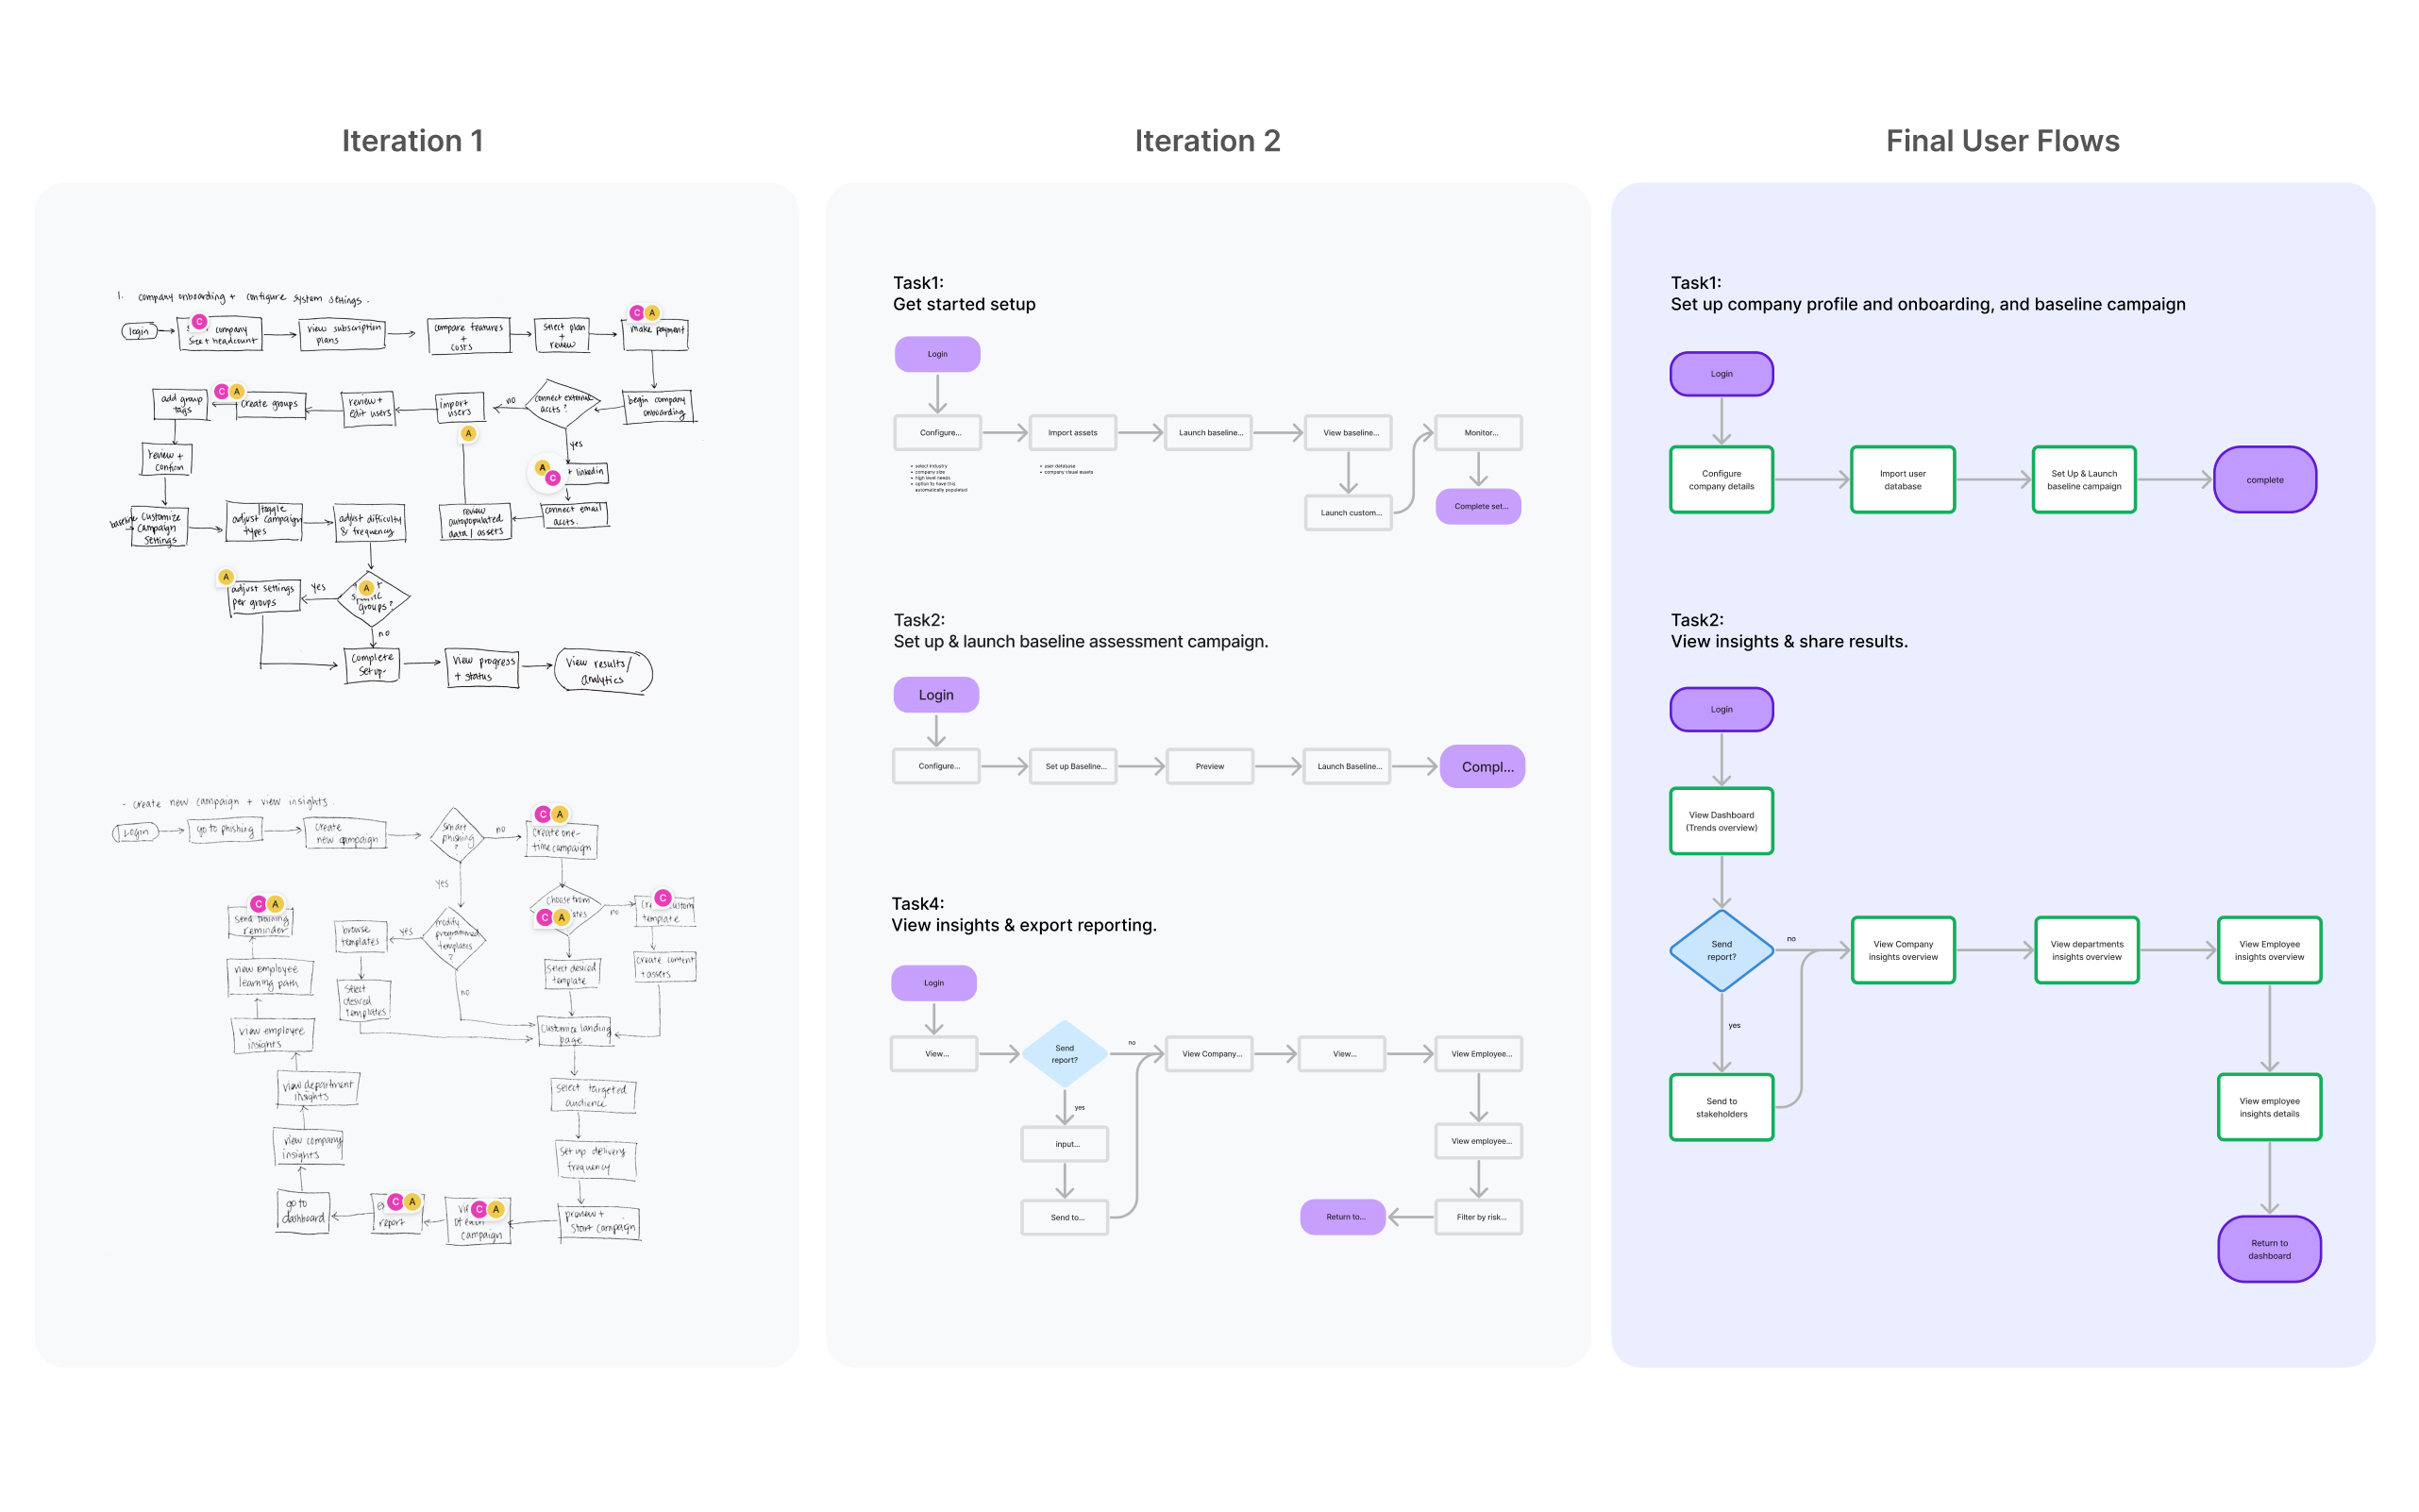Viewport: 2419px width, 1512px height.
Task: Click yellow A badge beside adjust settings per groups
Action: [x=226, y=577]
